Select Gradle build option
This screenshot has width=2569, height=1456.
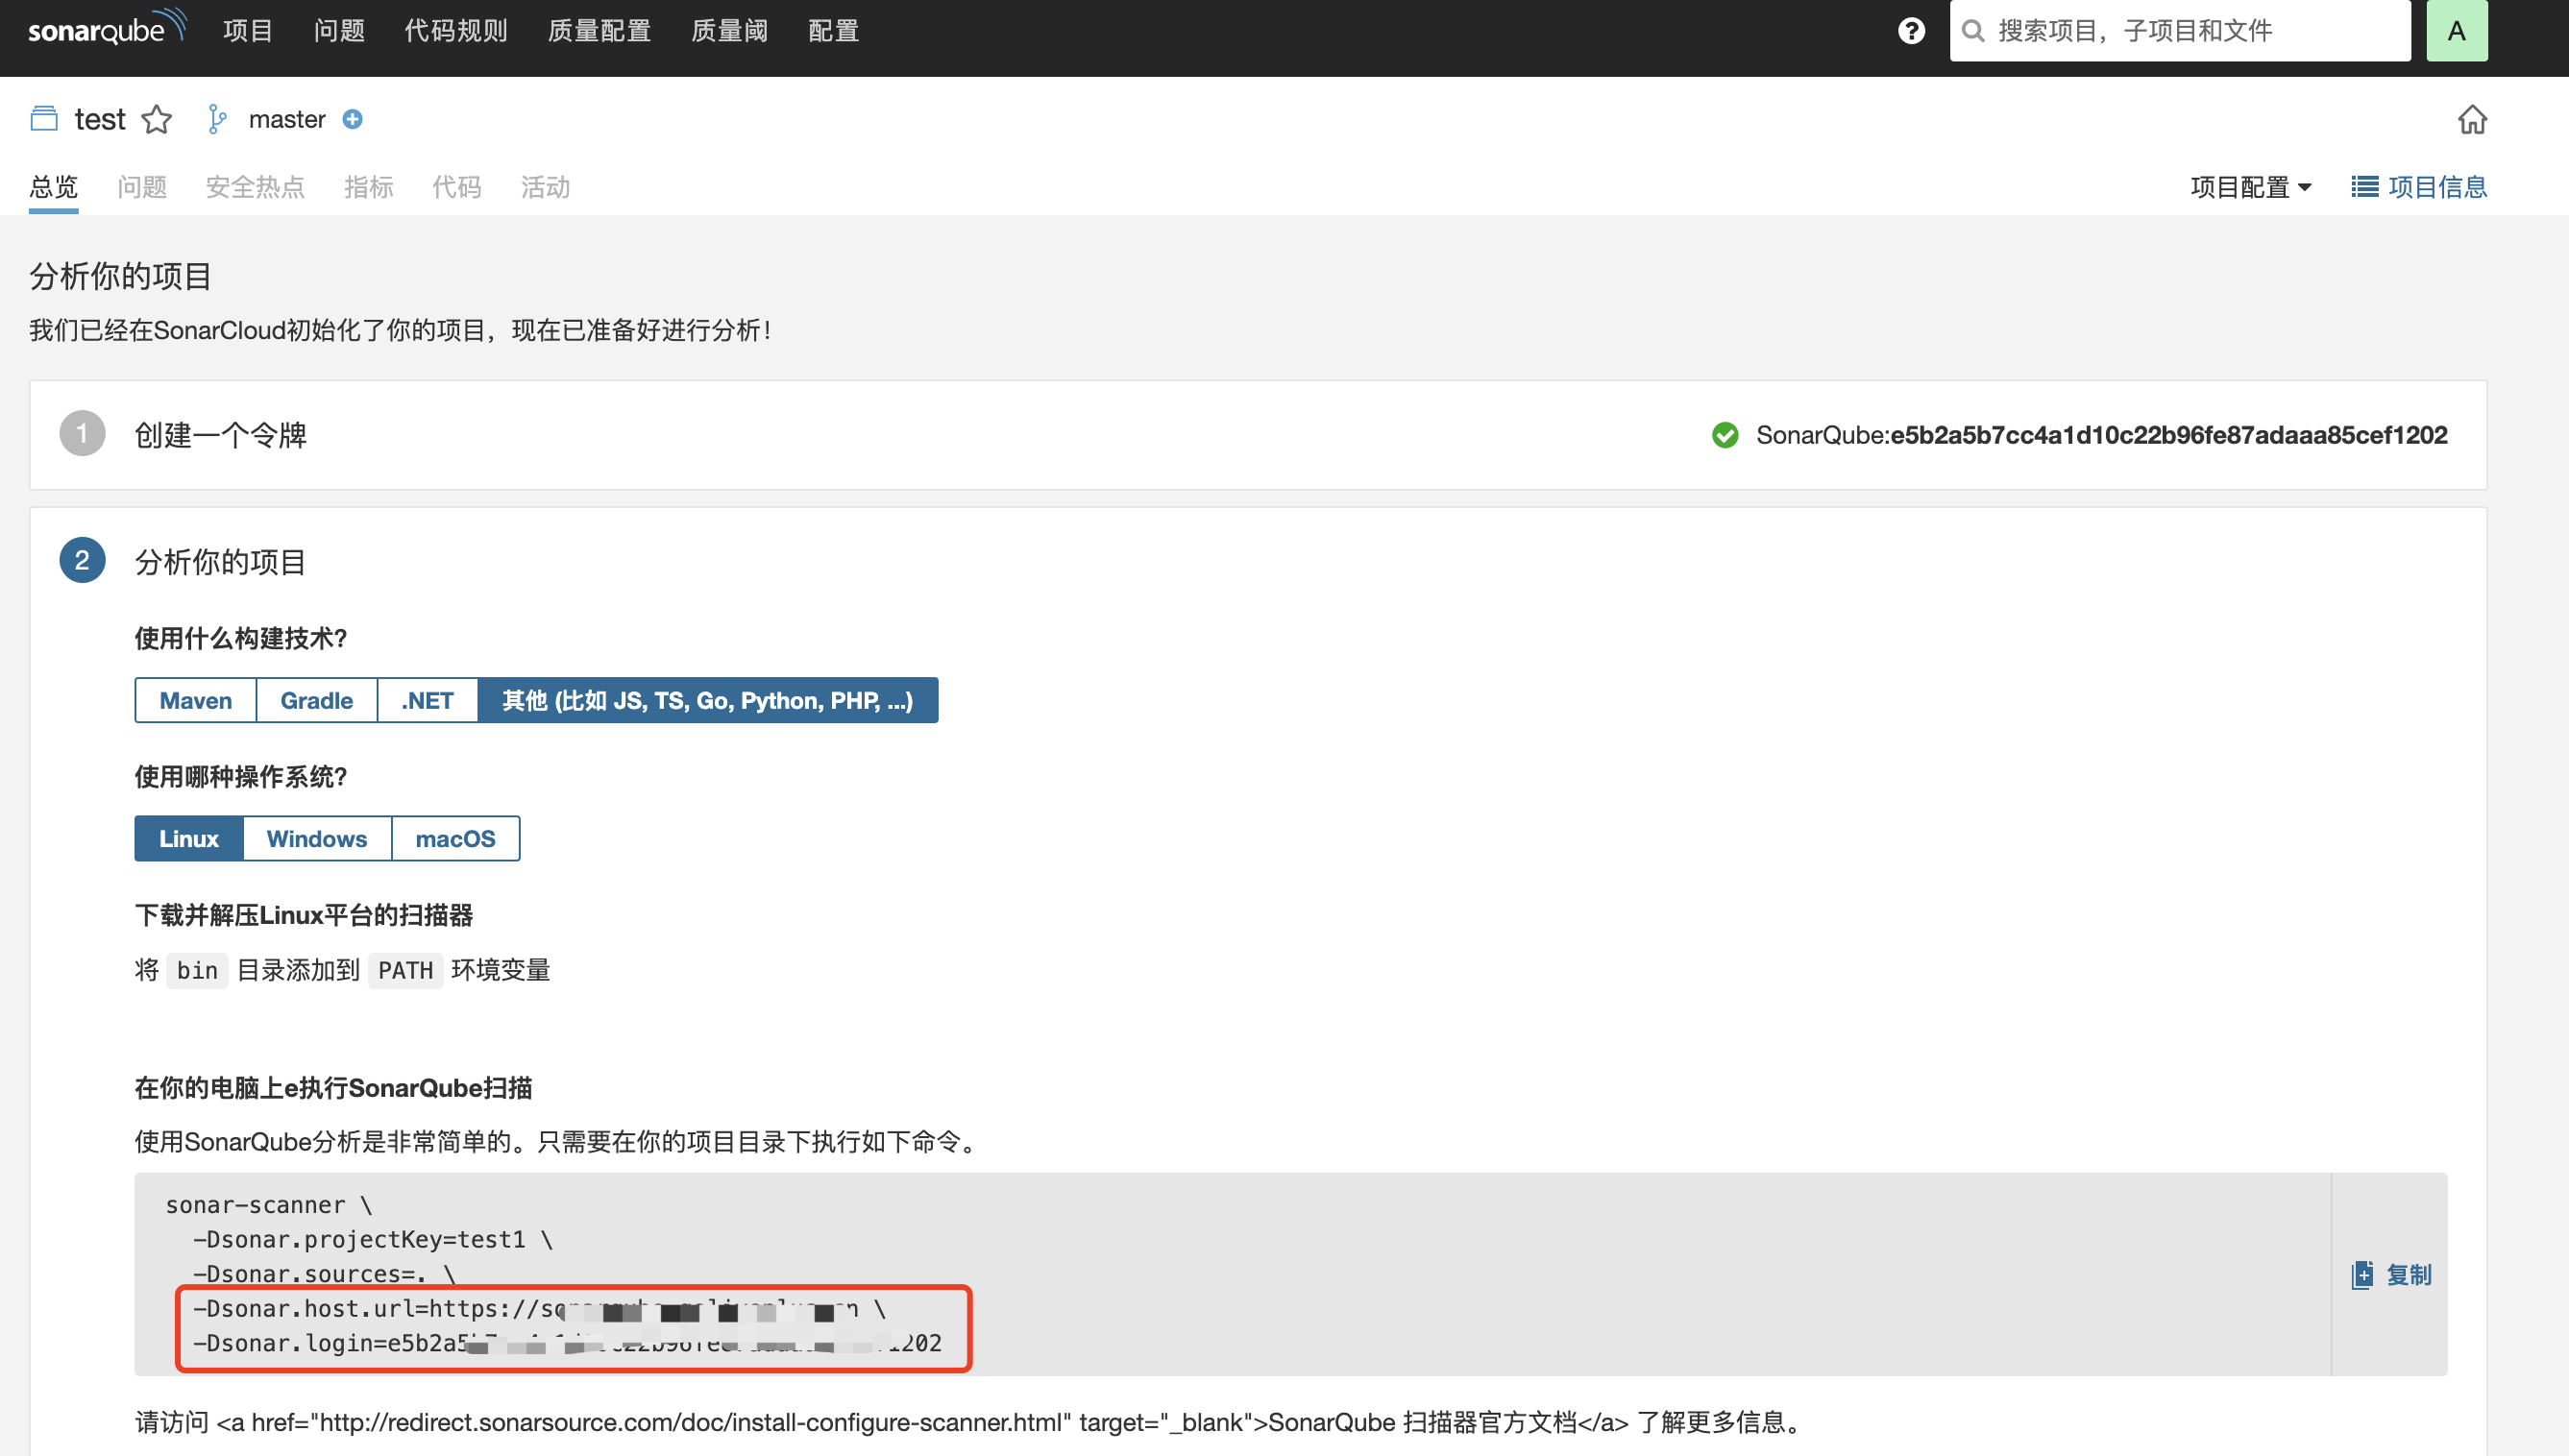[316, 700]
